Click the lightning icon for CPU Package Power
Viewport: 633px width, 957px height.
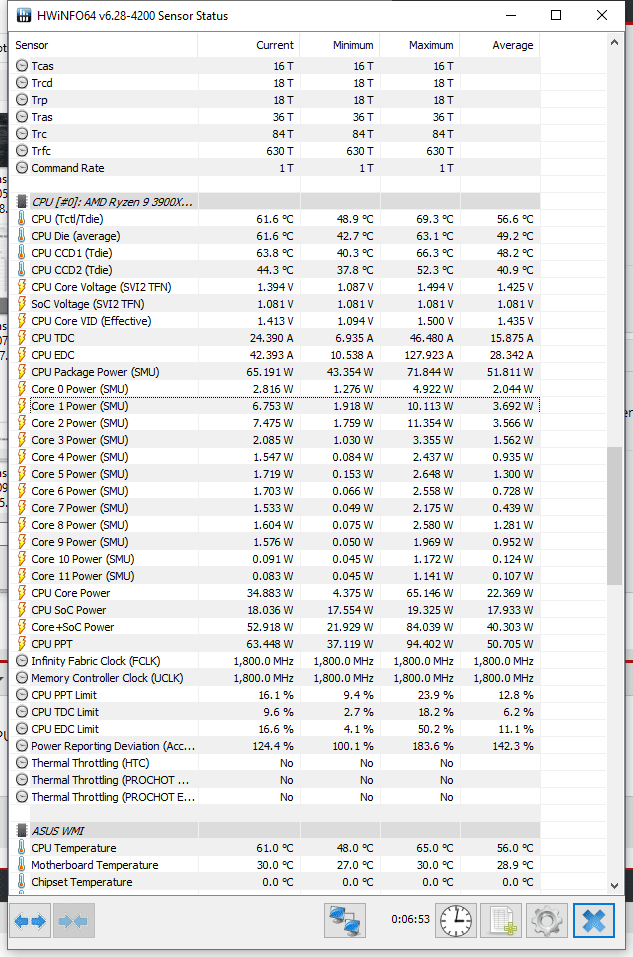click(21, 372)
